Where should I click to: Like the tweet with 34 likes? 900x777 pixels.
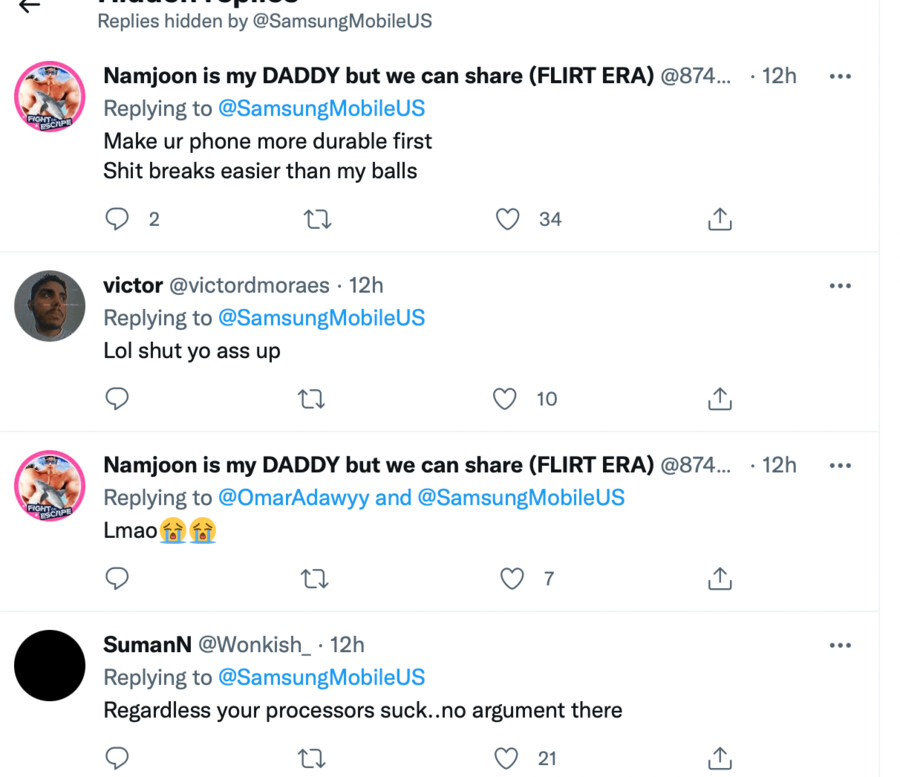[508, 219]
